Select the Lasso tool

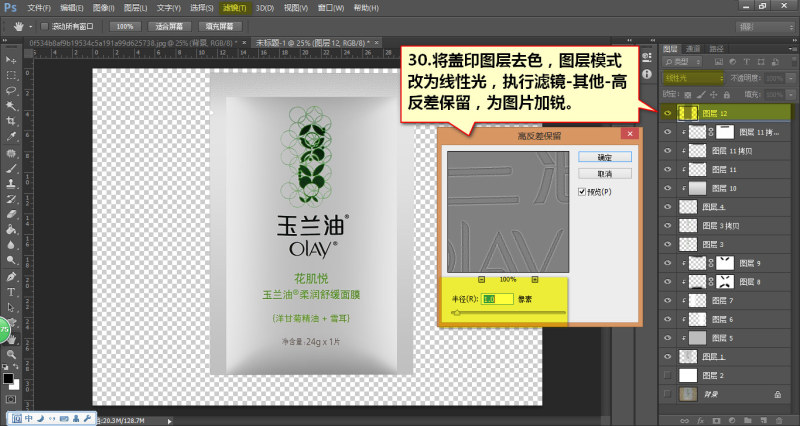click(x=11, y=90)
